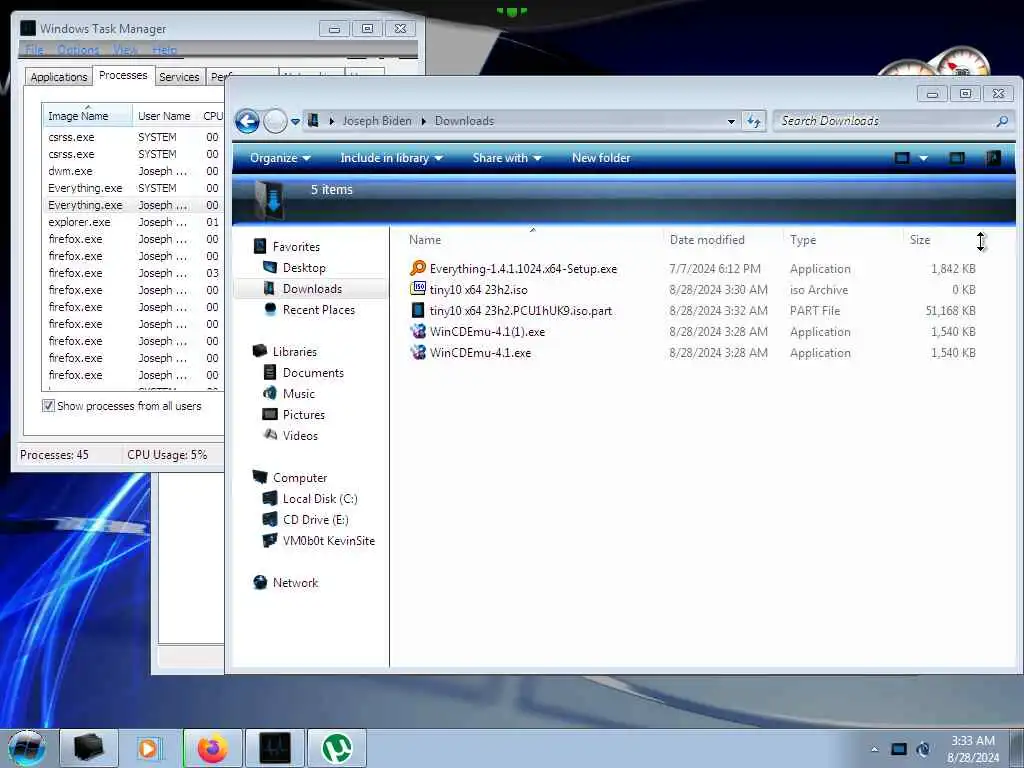Select Everything.exe process owned by SYSTEM

133,188
